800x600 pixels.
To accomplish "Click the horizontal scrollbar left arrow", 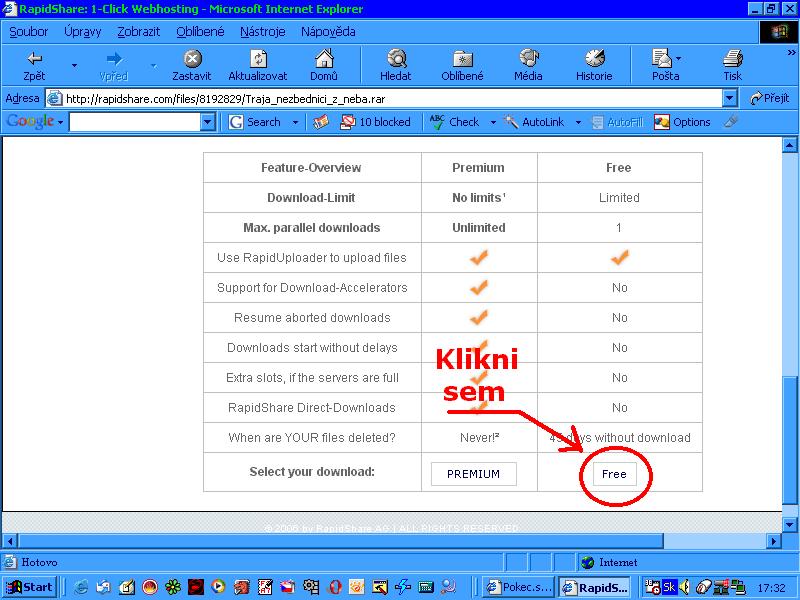I will [x=10, y=540].
